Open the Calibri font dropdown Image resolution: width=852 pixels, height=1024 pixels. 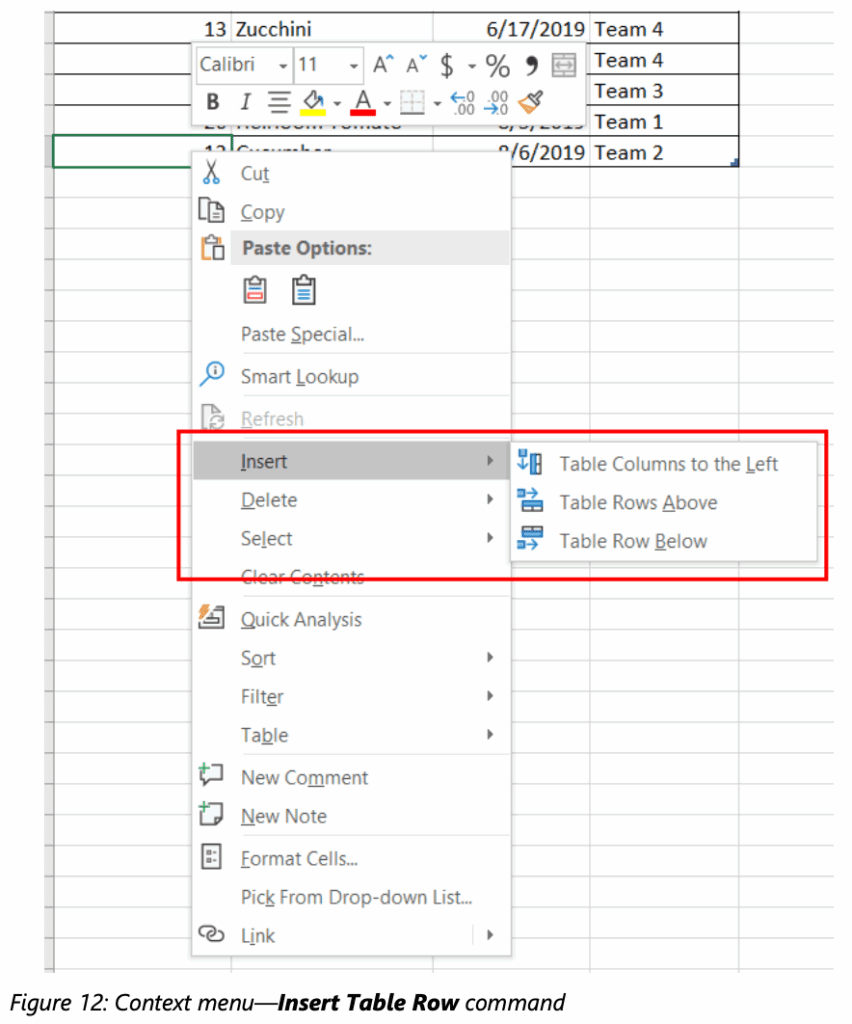pos(283,65)
